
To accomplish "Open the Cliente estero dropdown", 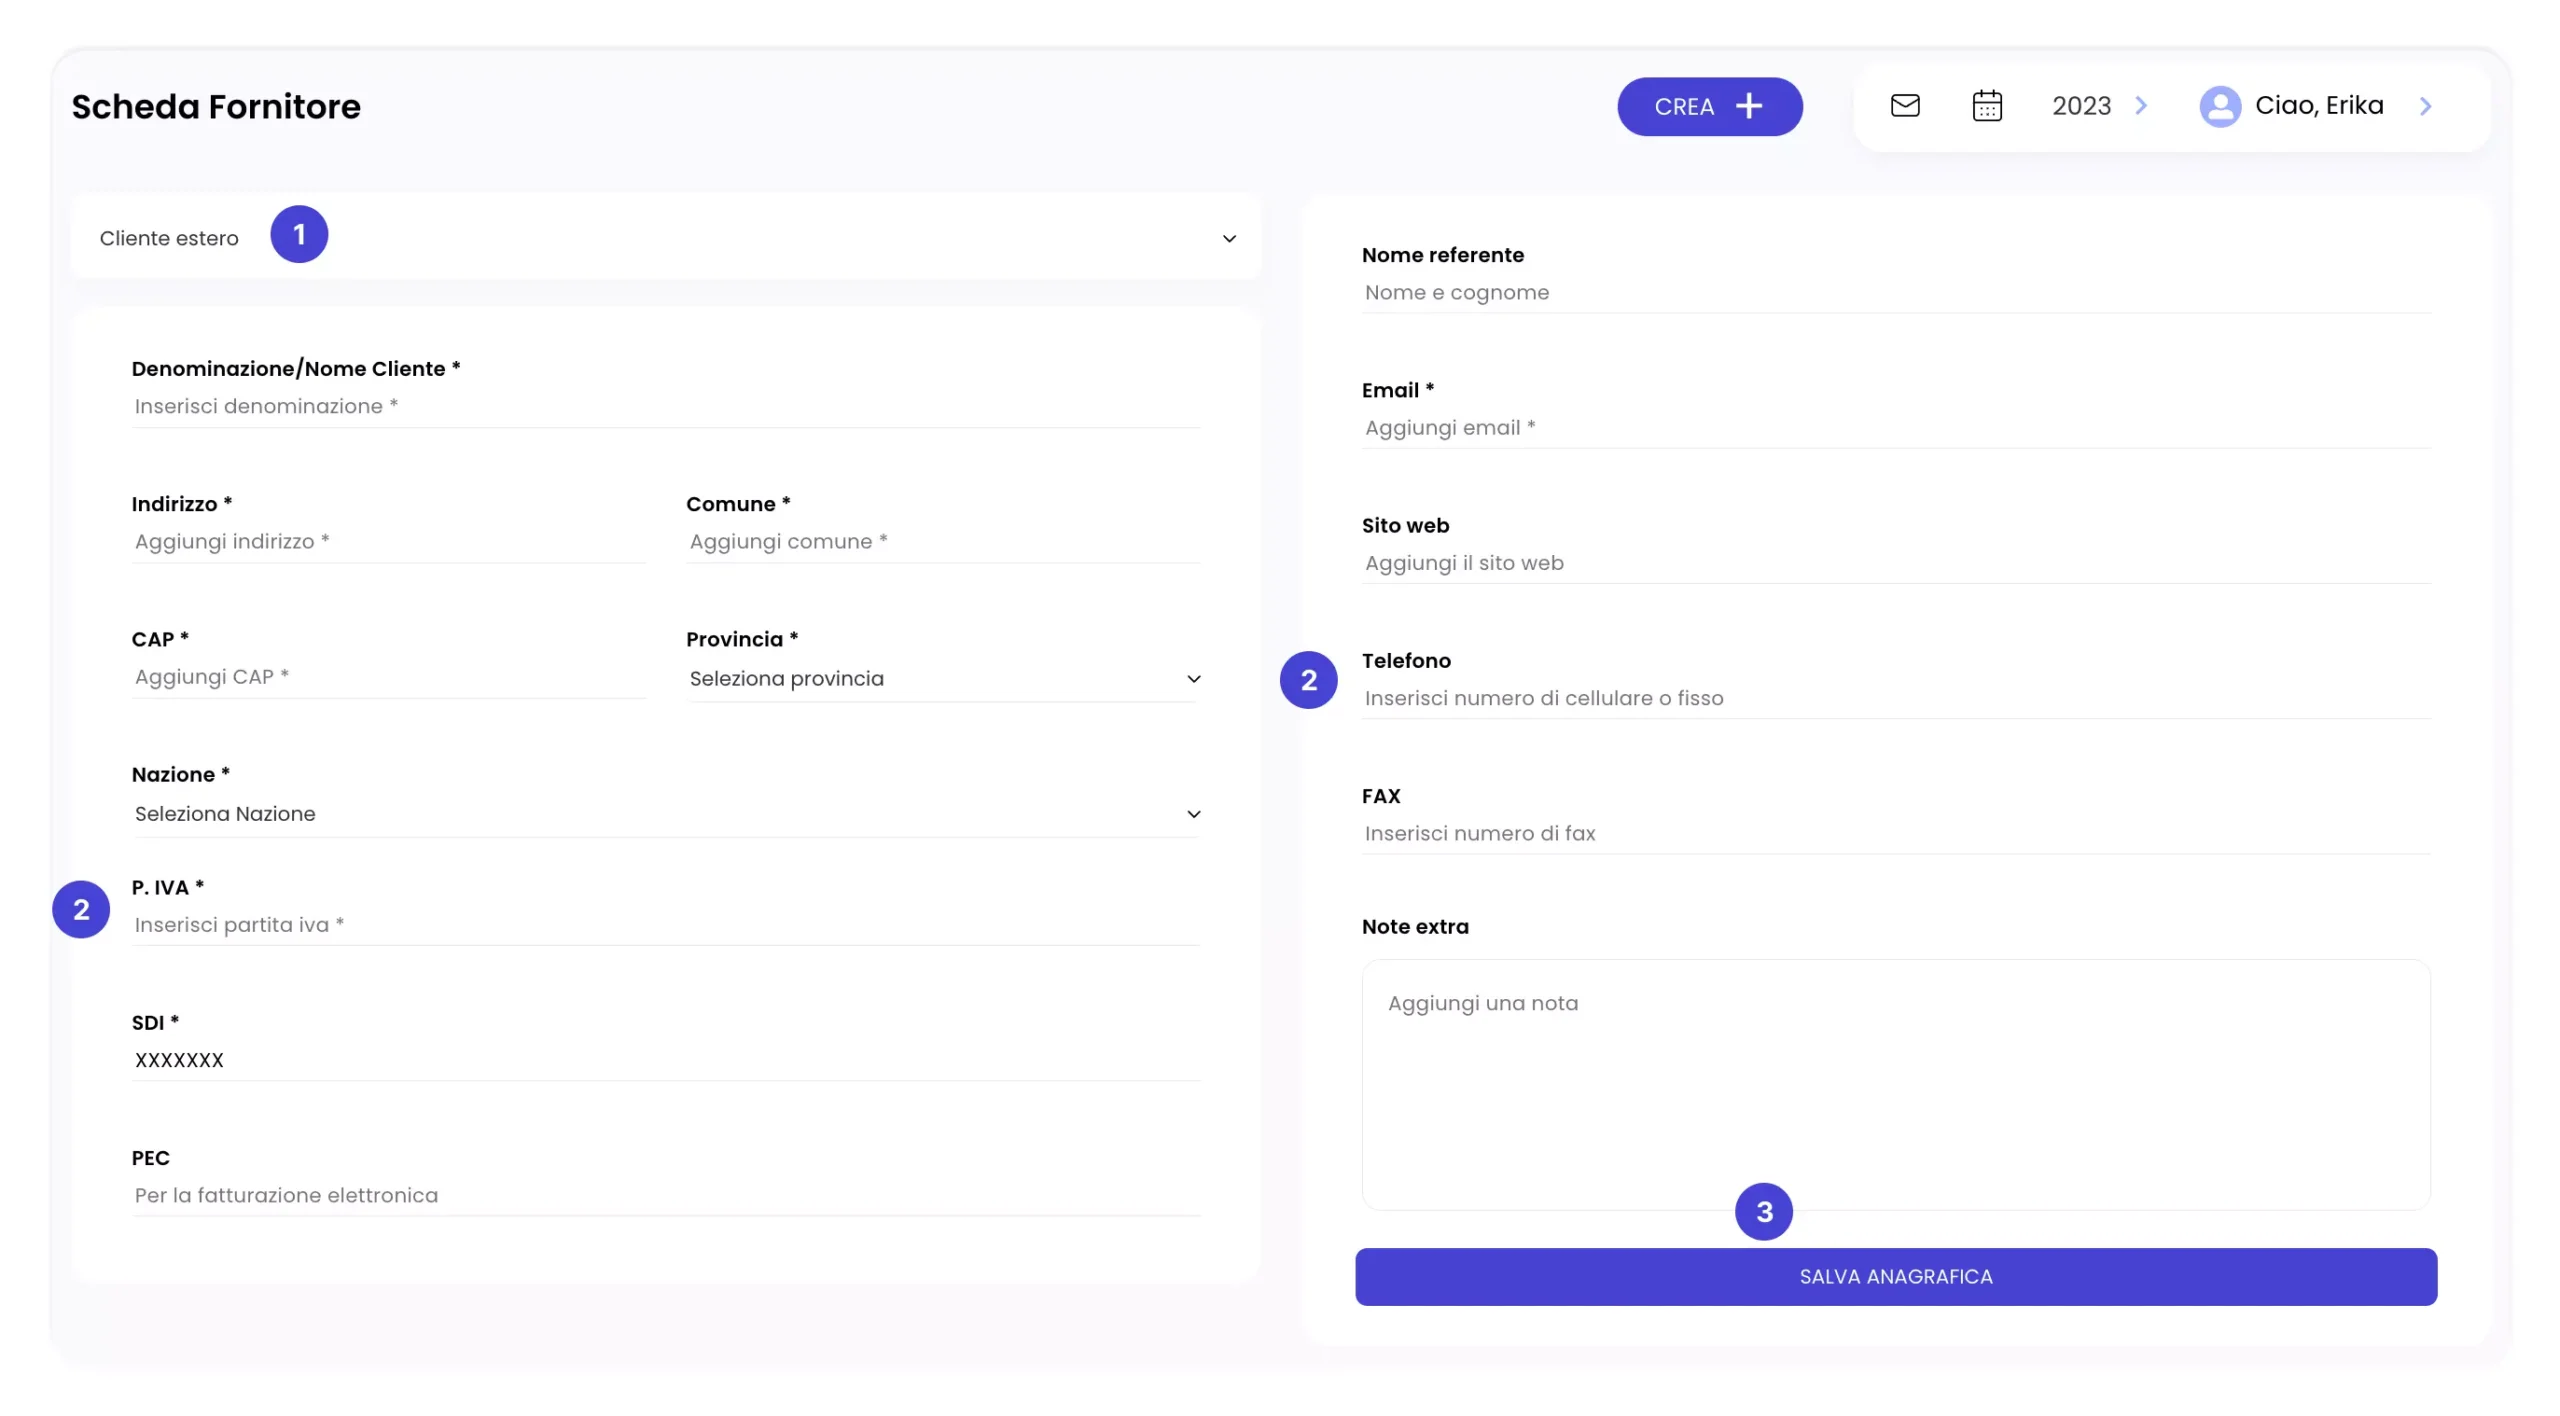I will pyautogui.click(x=666, y=238).
